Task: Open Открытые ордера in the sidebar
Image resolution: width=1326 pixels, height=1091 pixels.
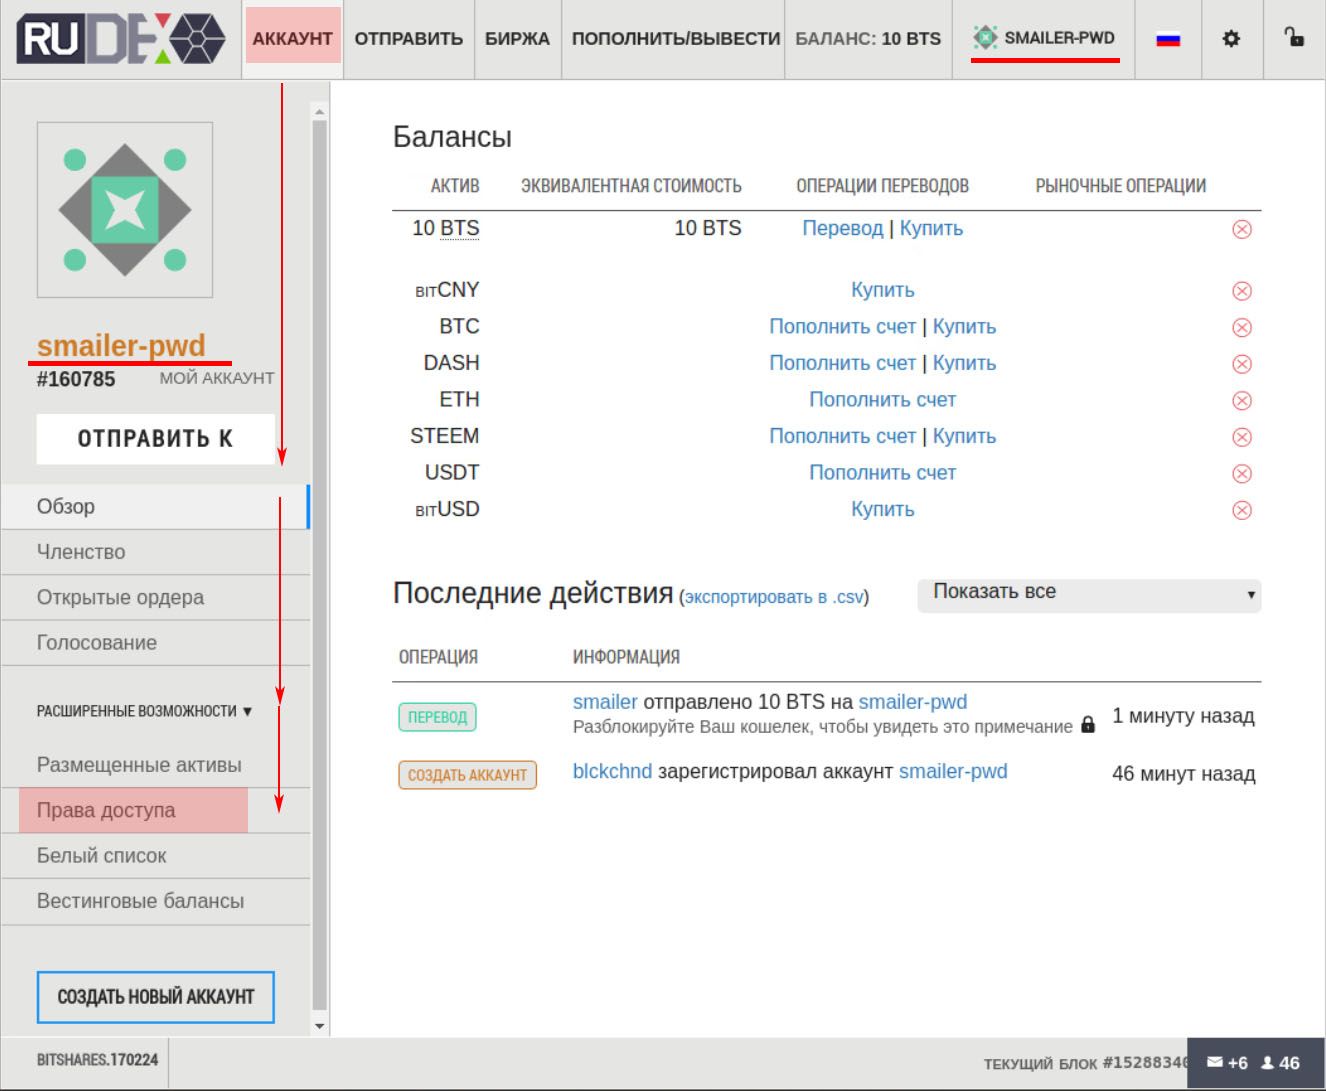Action: [155, 598]
